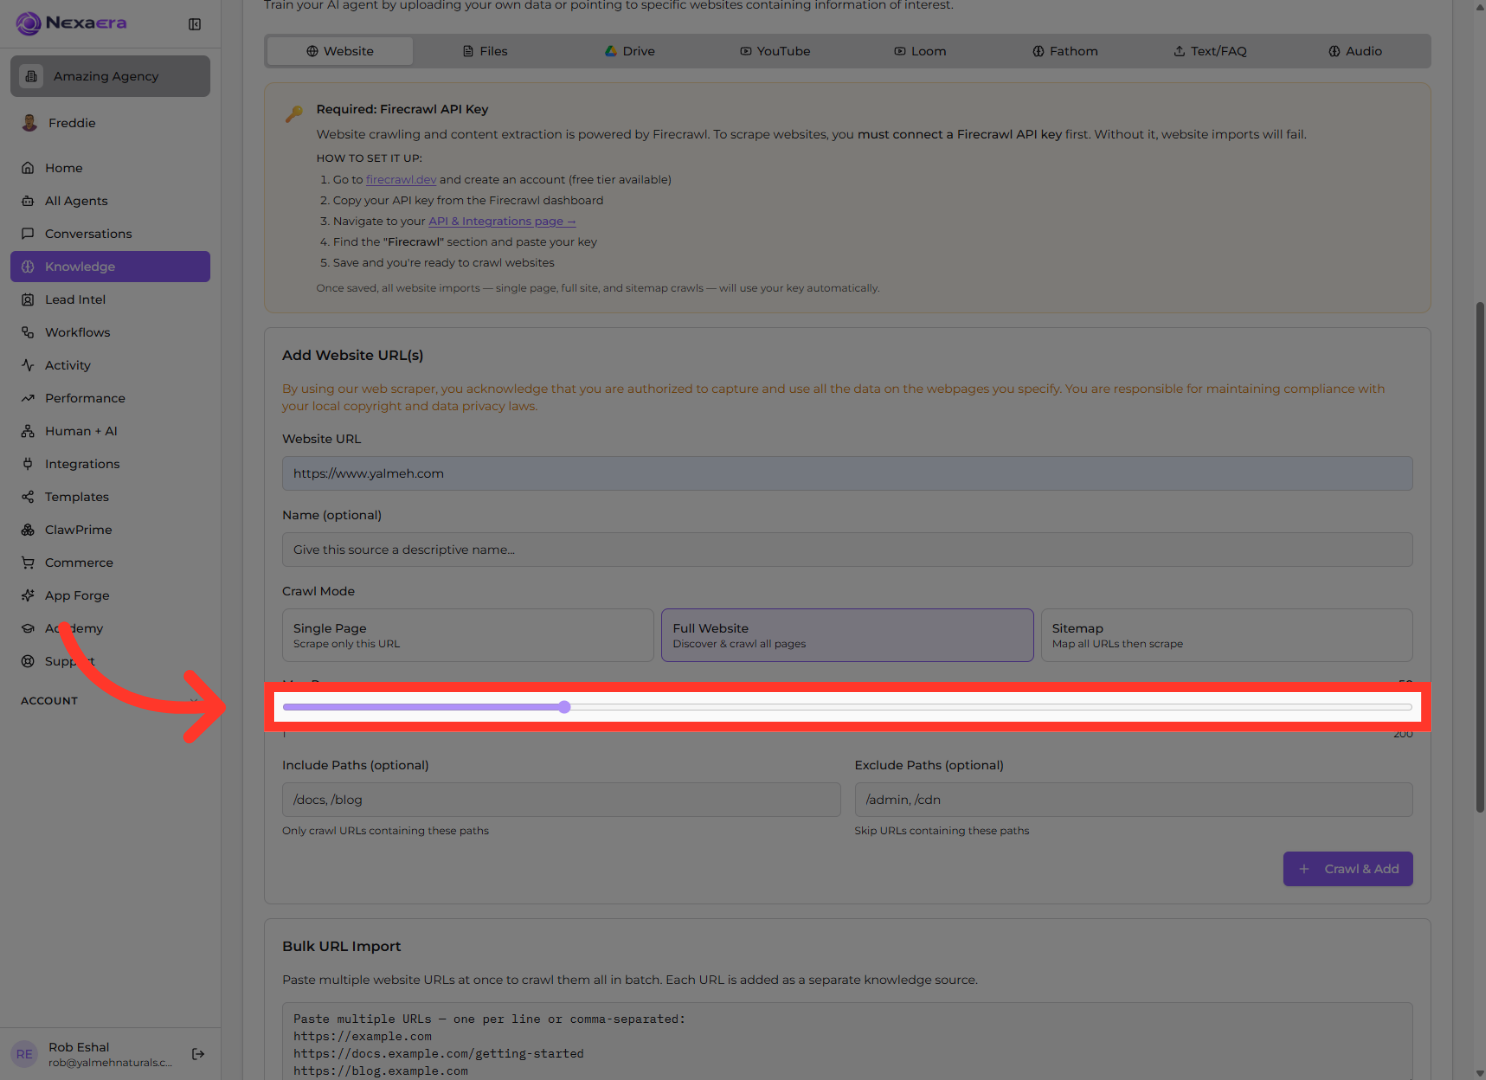The height and width of the screenshot is (1080, 1486).
Task: Switch to the Website source tab
Action: (x=340, y=51)
